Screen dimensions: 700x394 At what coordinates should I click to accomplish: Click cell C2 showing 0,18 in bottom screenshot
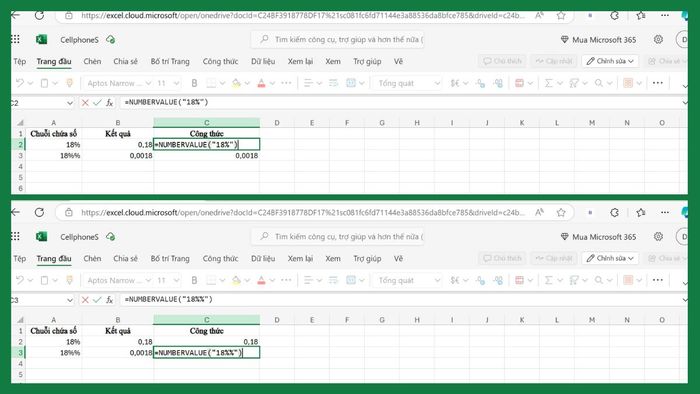click(x=206, y=342)
